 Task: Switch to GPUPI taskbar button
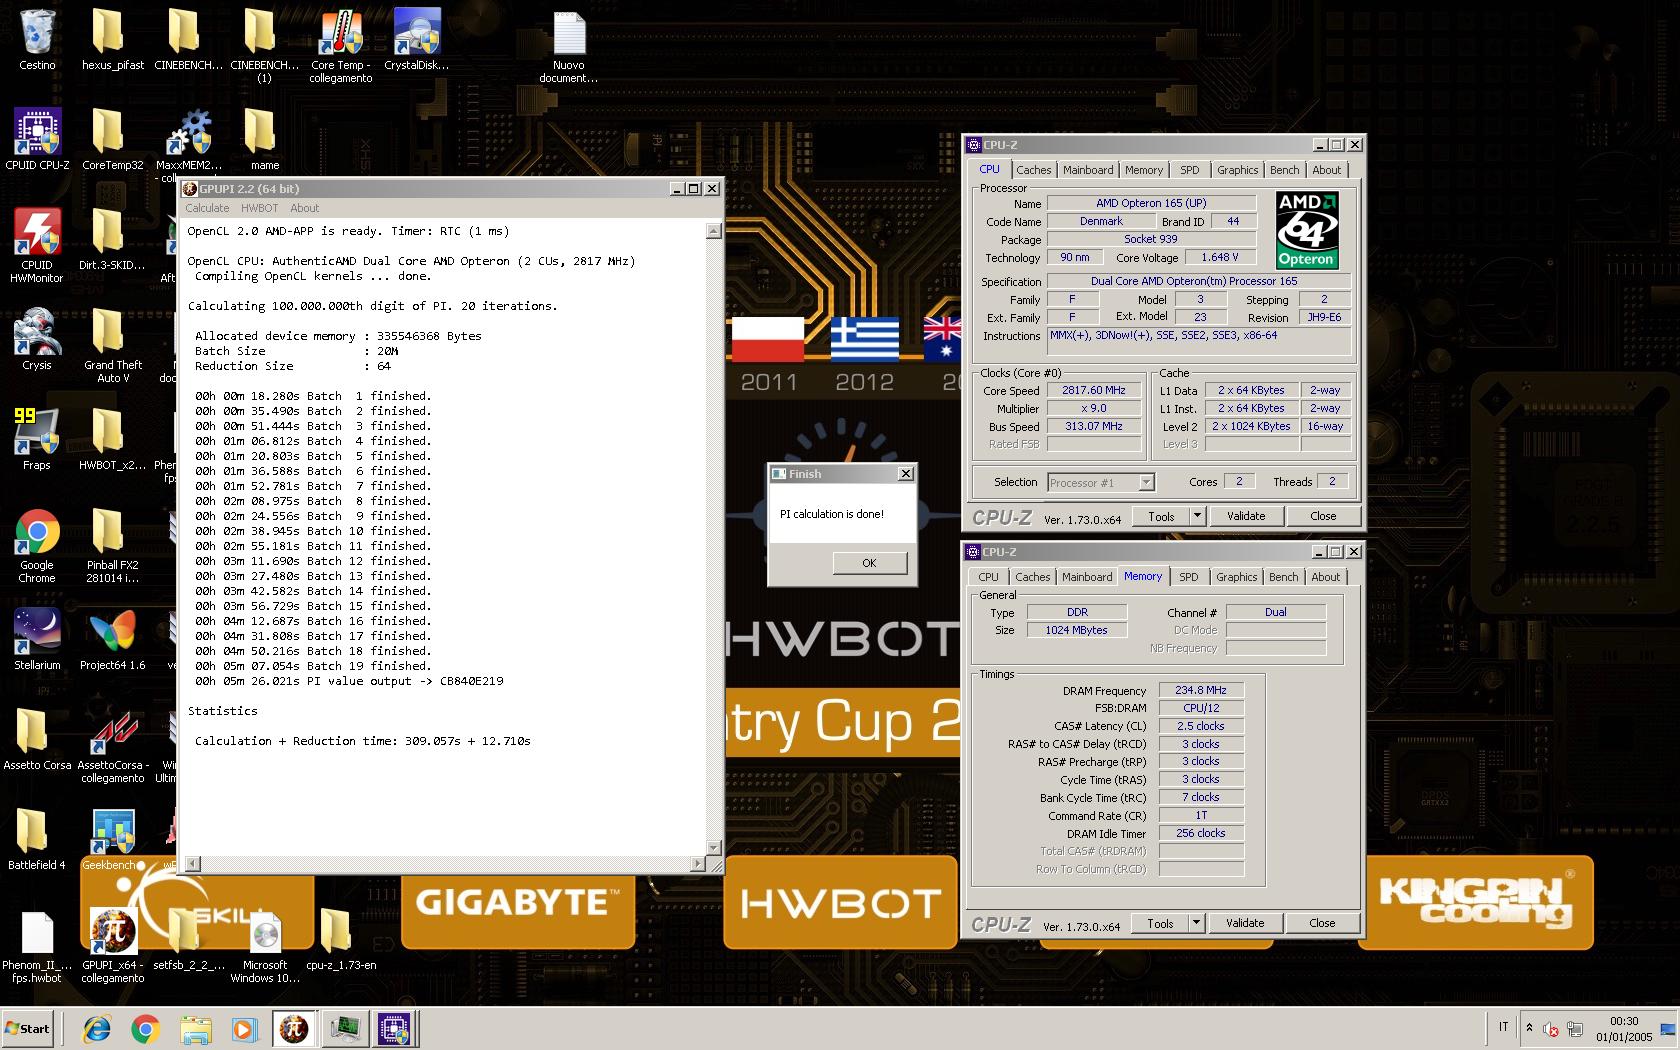tap(293, 1028)
